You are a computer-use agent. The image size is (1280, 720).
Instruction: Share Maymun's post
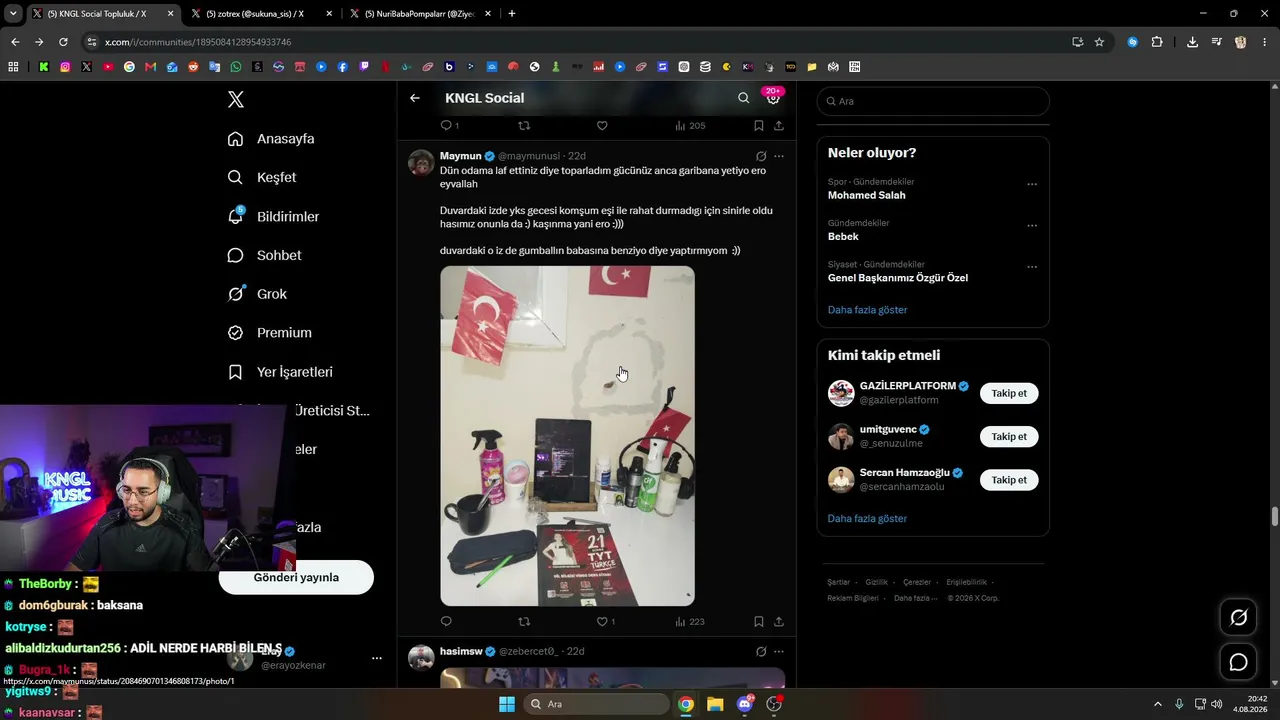tap(779, 621)
